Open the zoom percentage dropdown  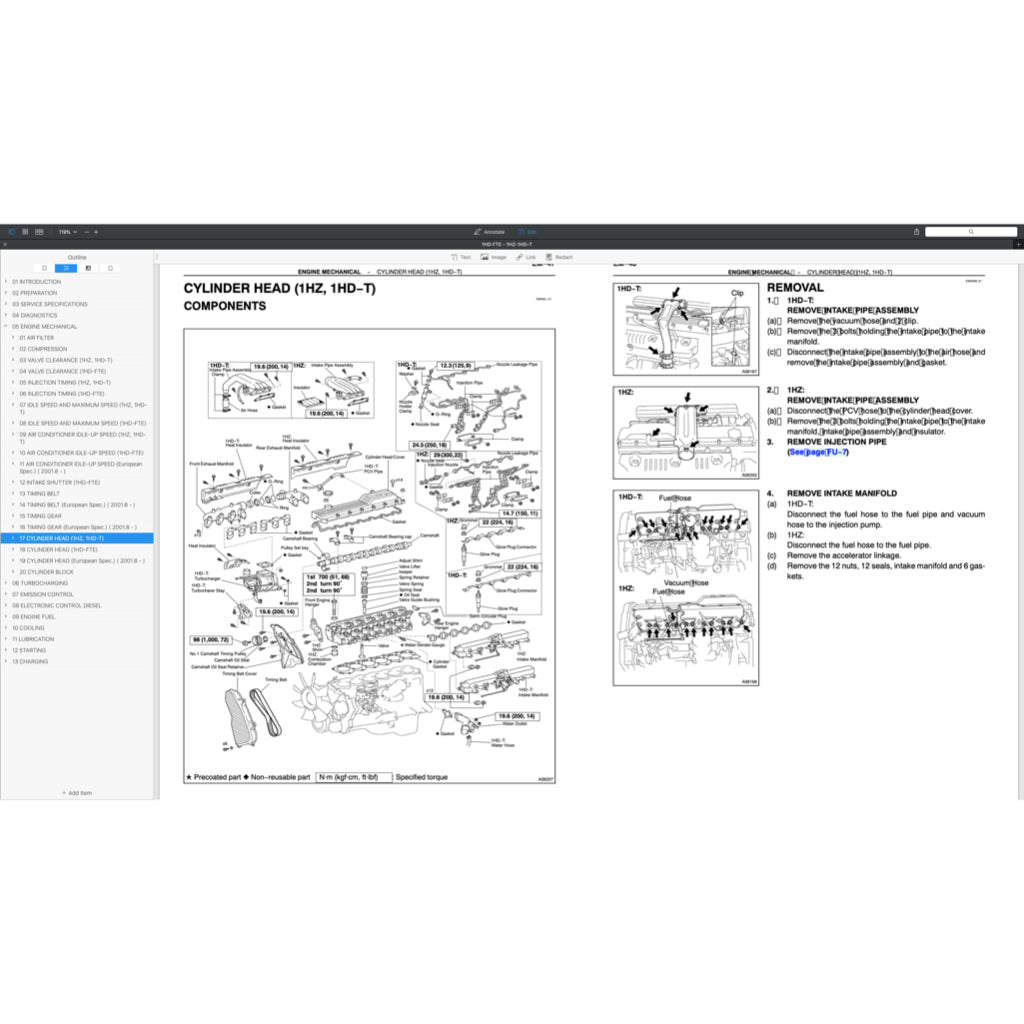(66, 231)
